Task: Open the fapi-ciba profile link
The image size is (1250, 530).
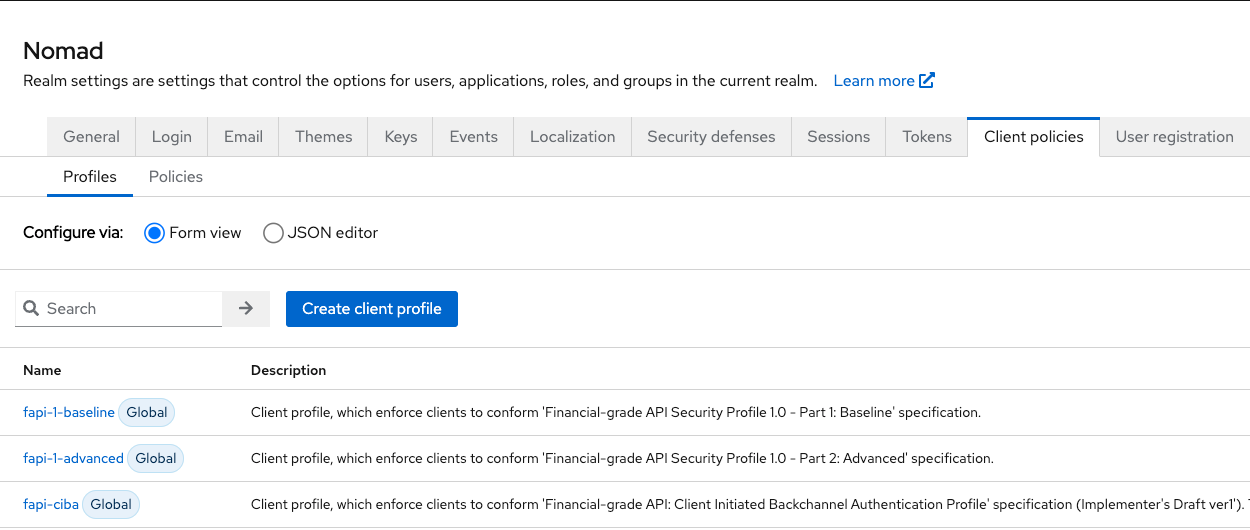Action: 51,505
